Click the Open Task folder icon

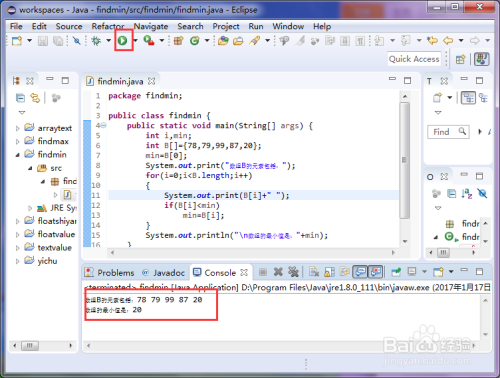238,41
